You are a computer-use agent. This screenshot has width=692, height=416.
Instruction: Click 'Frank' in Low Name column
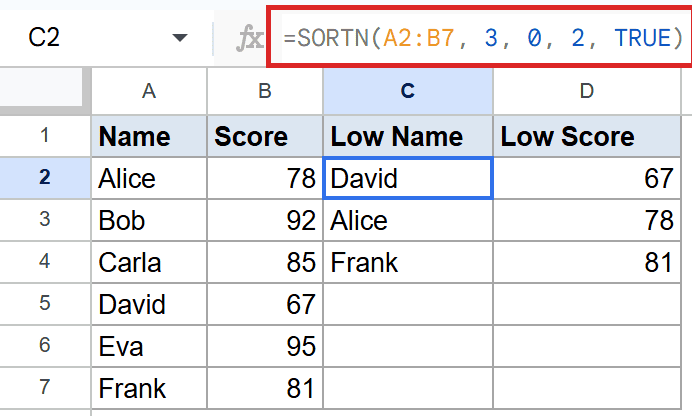408,262
